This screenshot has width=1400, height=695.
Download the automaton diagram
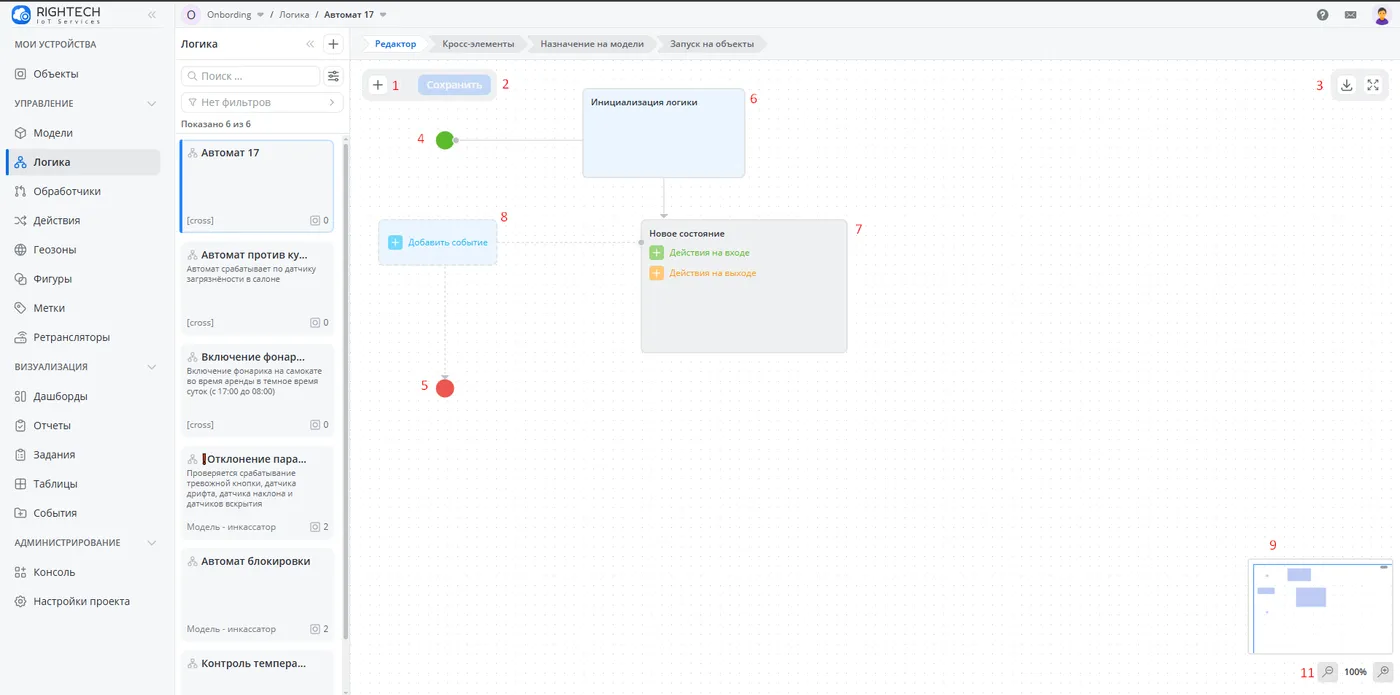coord(1346,85)
